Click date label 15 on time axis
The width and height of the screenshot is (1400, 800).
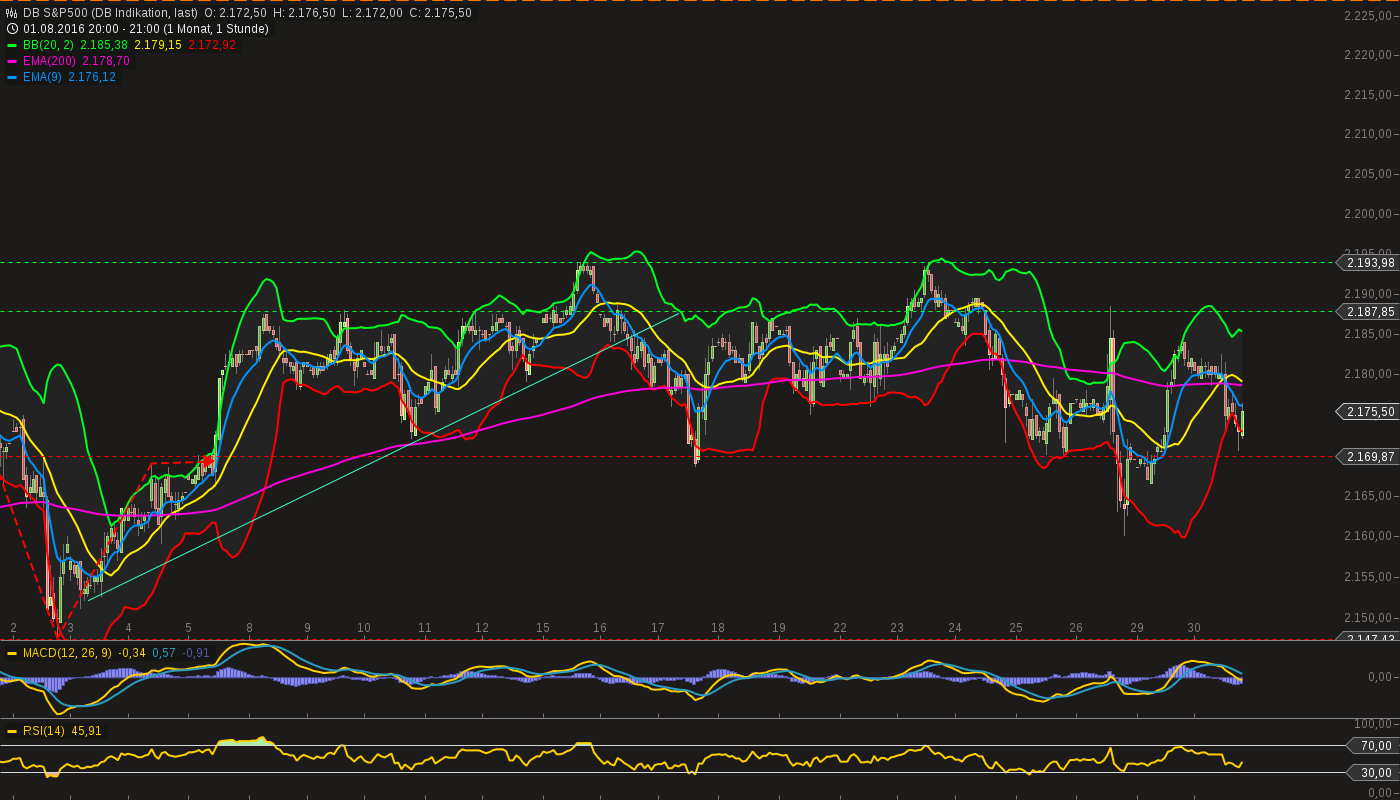point(542,628)
